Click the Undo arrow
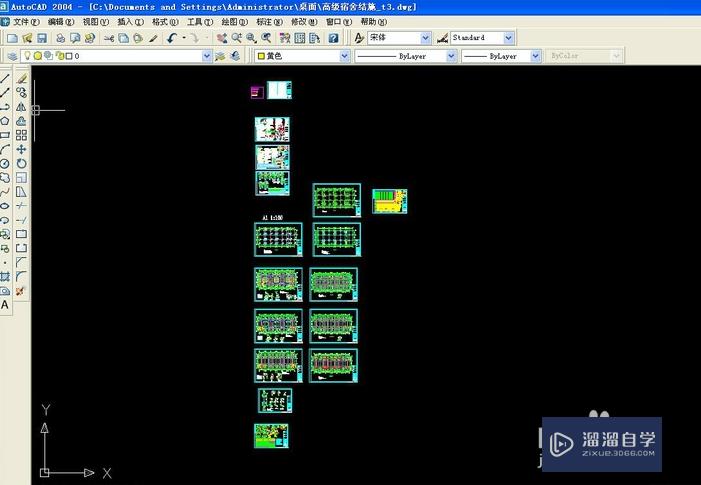This screenshot has width=701, height=485. click(x=172, y=38)
